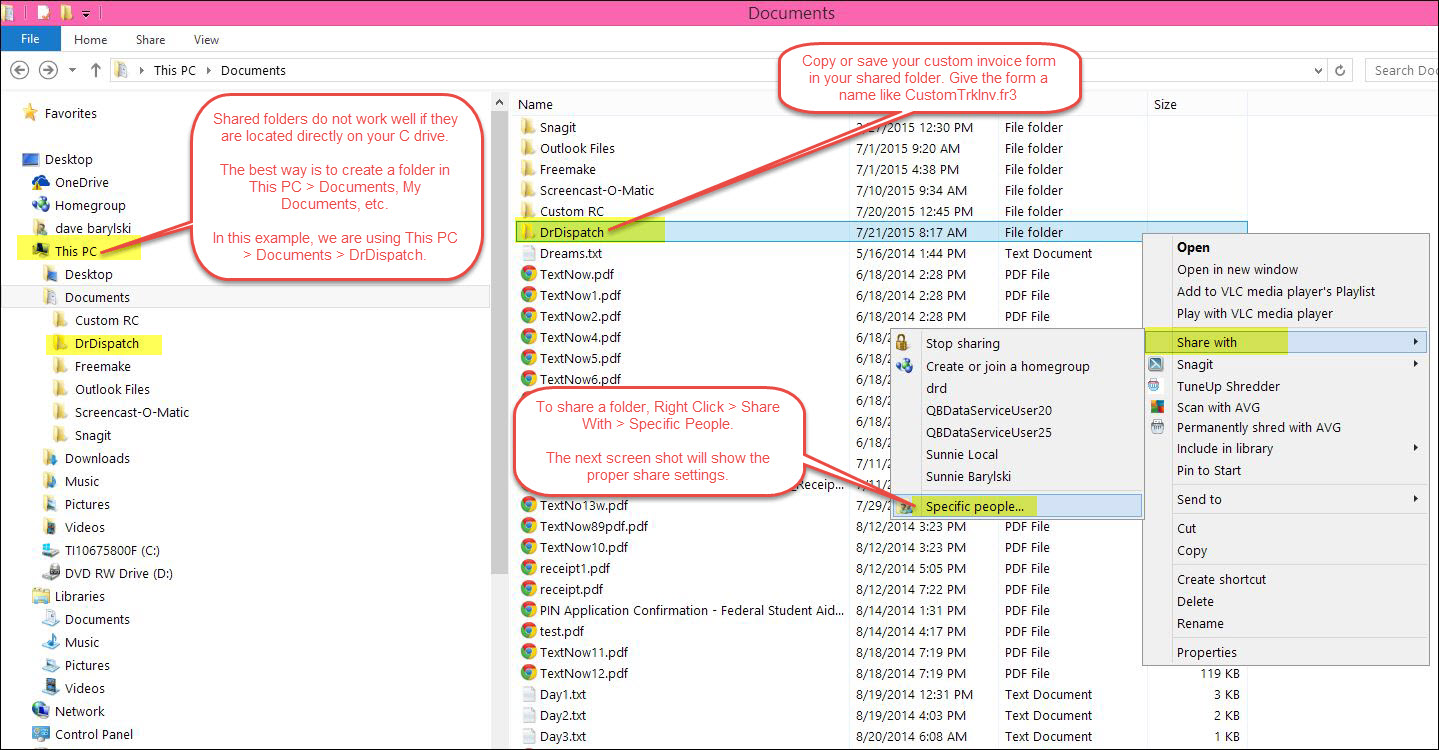Expand Include in library submenu
1439x750 pixels.
(1286, 448)
